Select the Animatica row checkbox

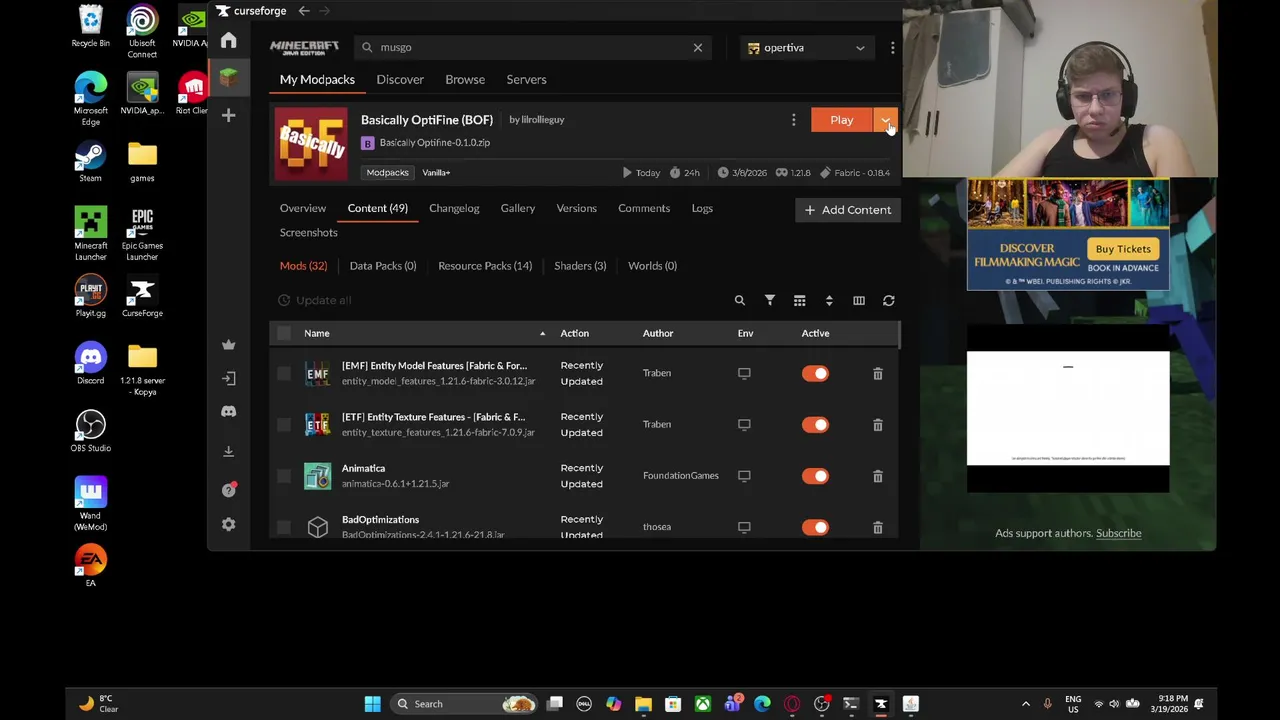point(284,476)
